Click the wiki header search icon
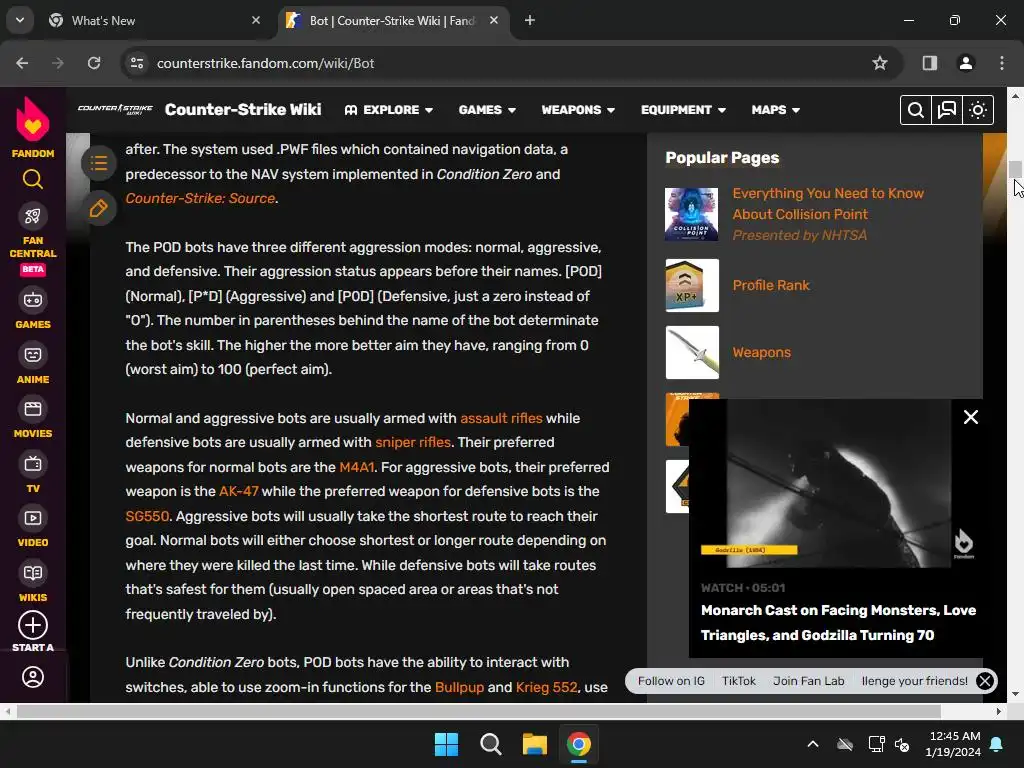1024x768 pixels. pos(916,110)
